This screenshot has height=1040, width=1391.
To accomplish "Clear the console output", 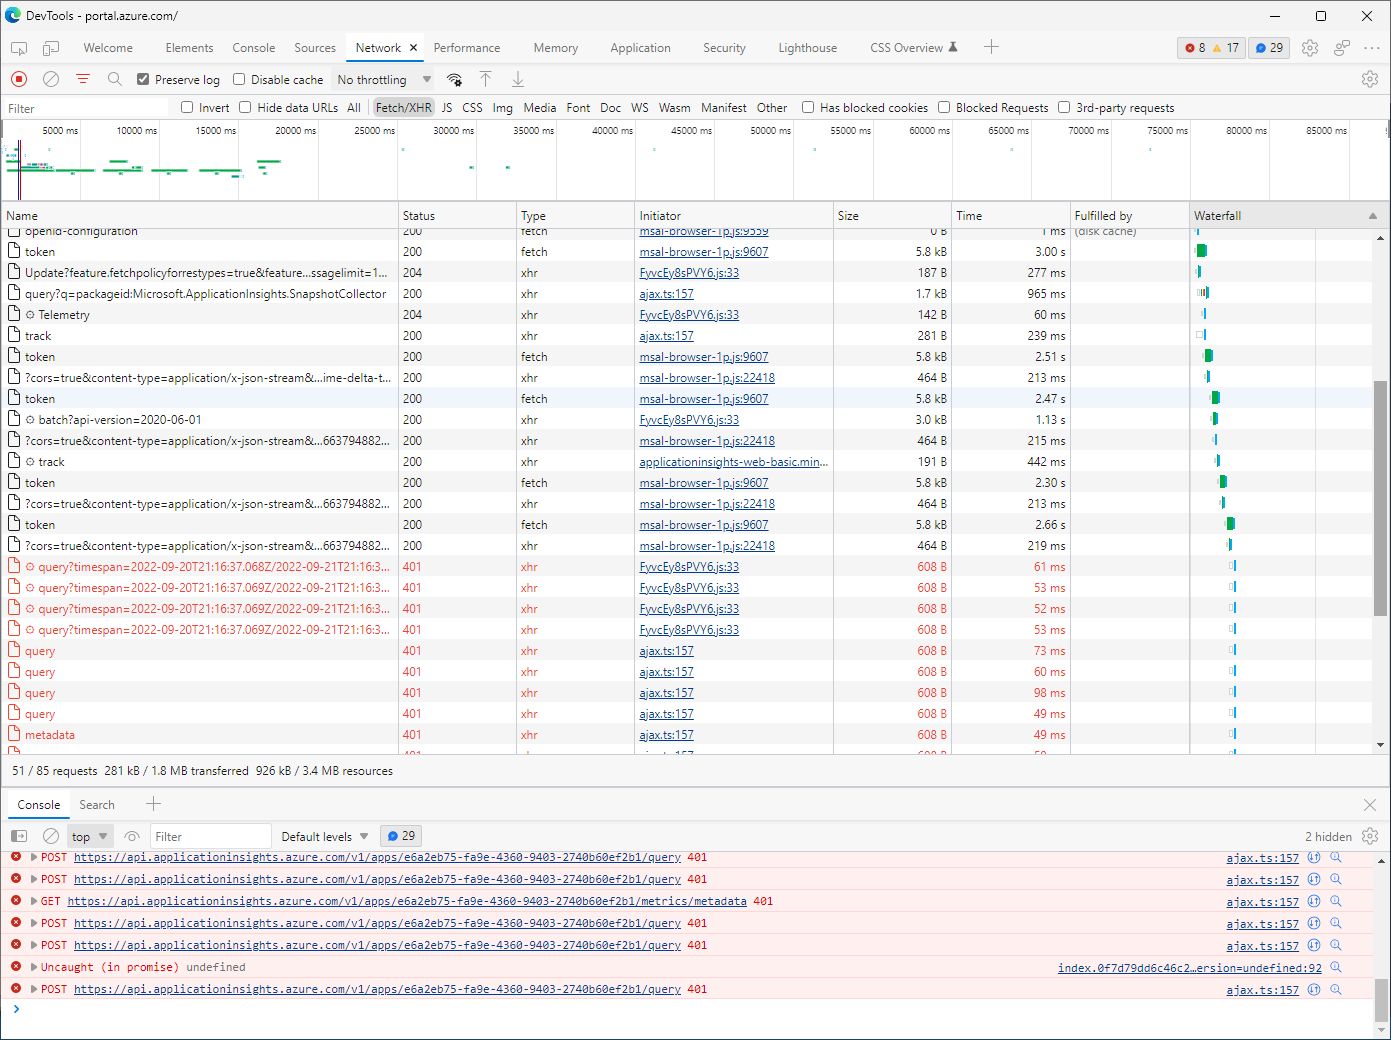I will pyautogui.click(x=51, y=836).
